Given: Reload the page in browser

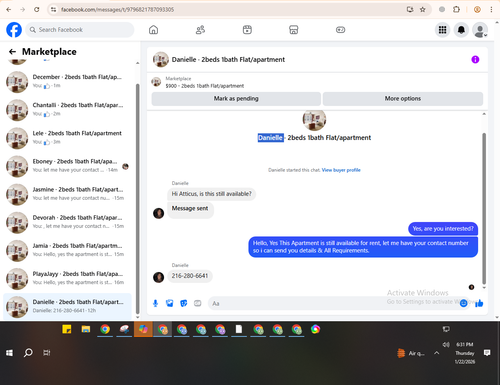Looking at the screenshot, I should coord(37,10).
